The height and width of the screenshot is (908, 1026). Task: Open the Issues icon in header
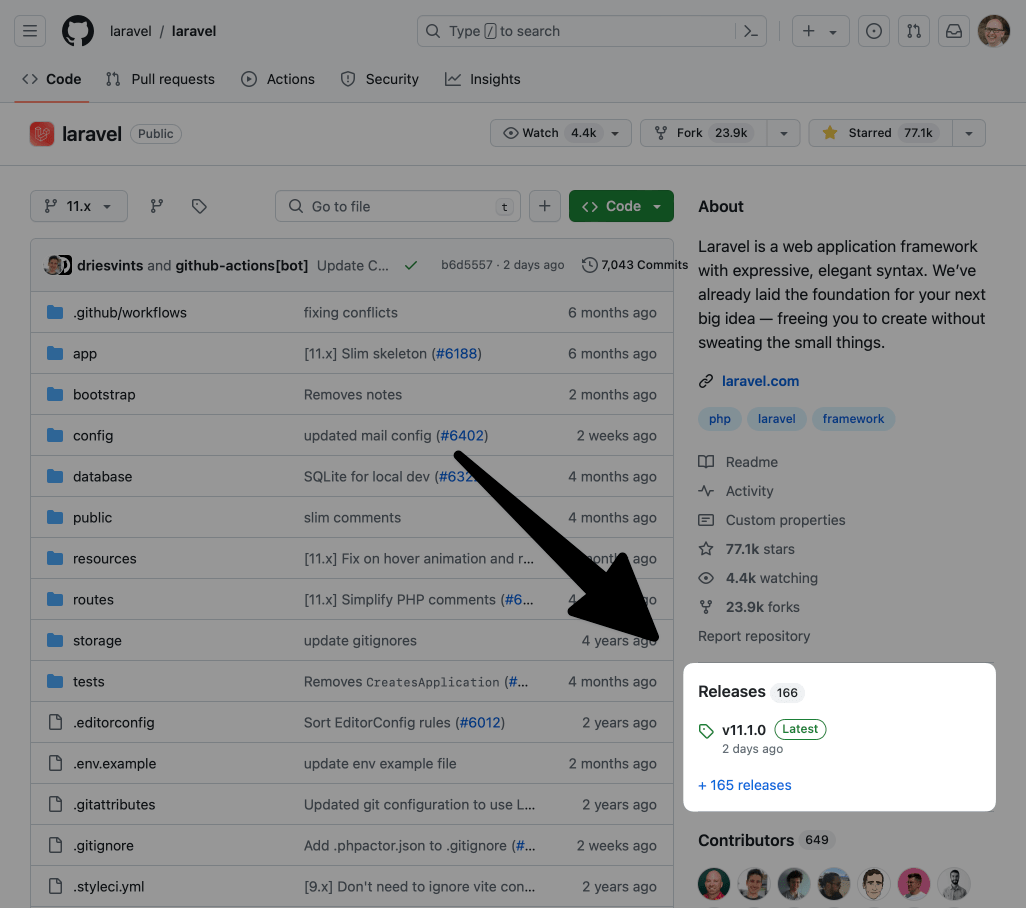pos(874,31)
